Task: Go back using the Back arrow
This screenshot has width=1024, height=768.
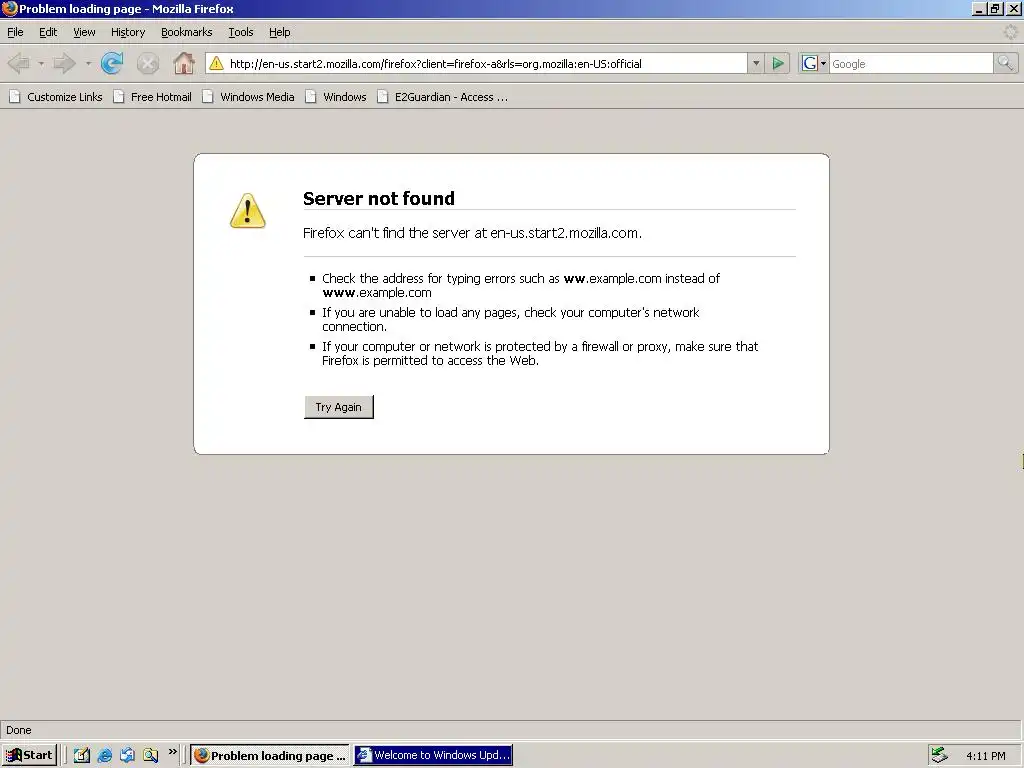Action: coord(20,63)
